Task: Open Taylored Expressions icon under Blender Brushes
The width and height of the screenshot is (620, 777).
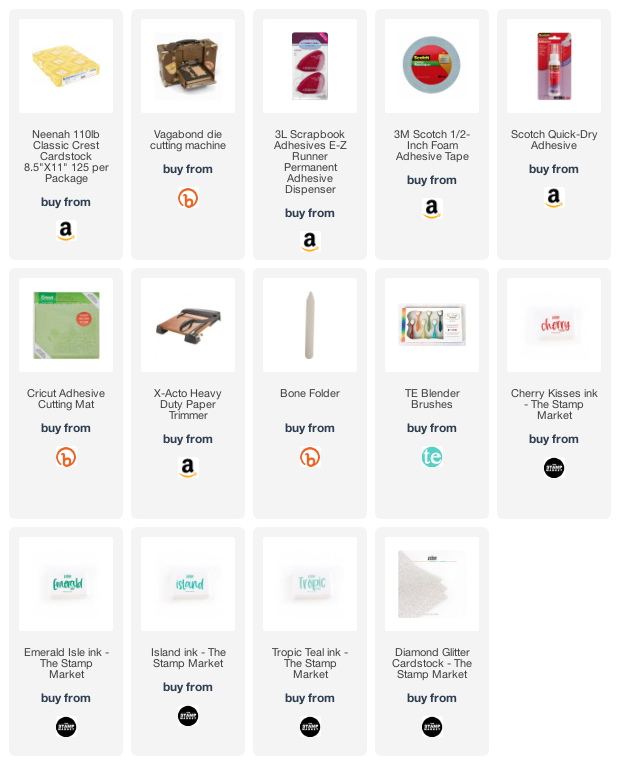Action: 432,457
